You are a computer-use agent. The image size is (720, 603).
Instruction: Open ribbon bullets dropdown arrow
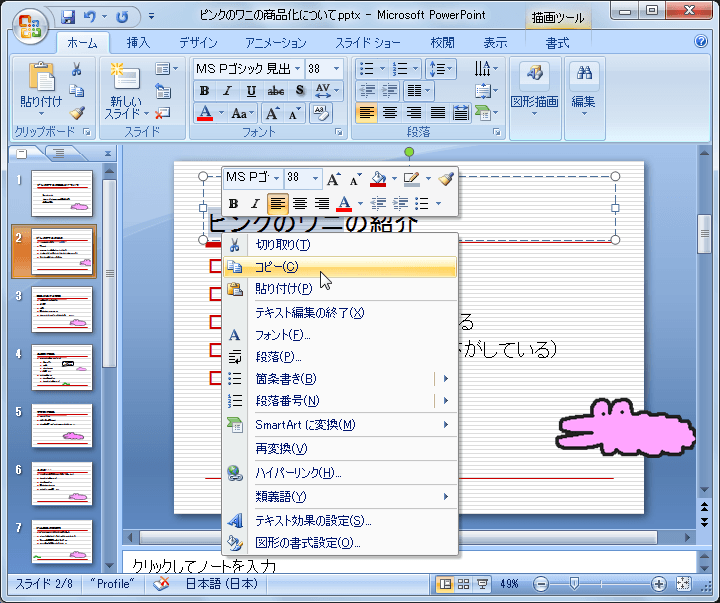click(382, 69)
